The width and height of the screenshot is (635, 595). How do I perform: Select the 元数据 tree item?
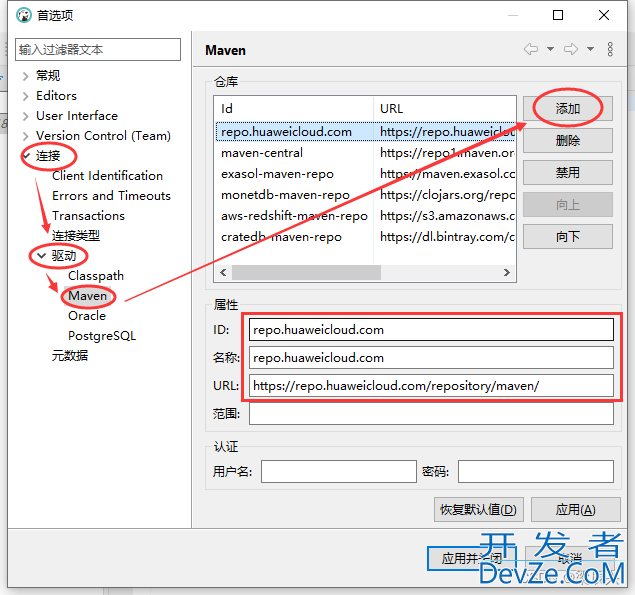[70, 356]
